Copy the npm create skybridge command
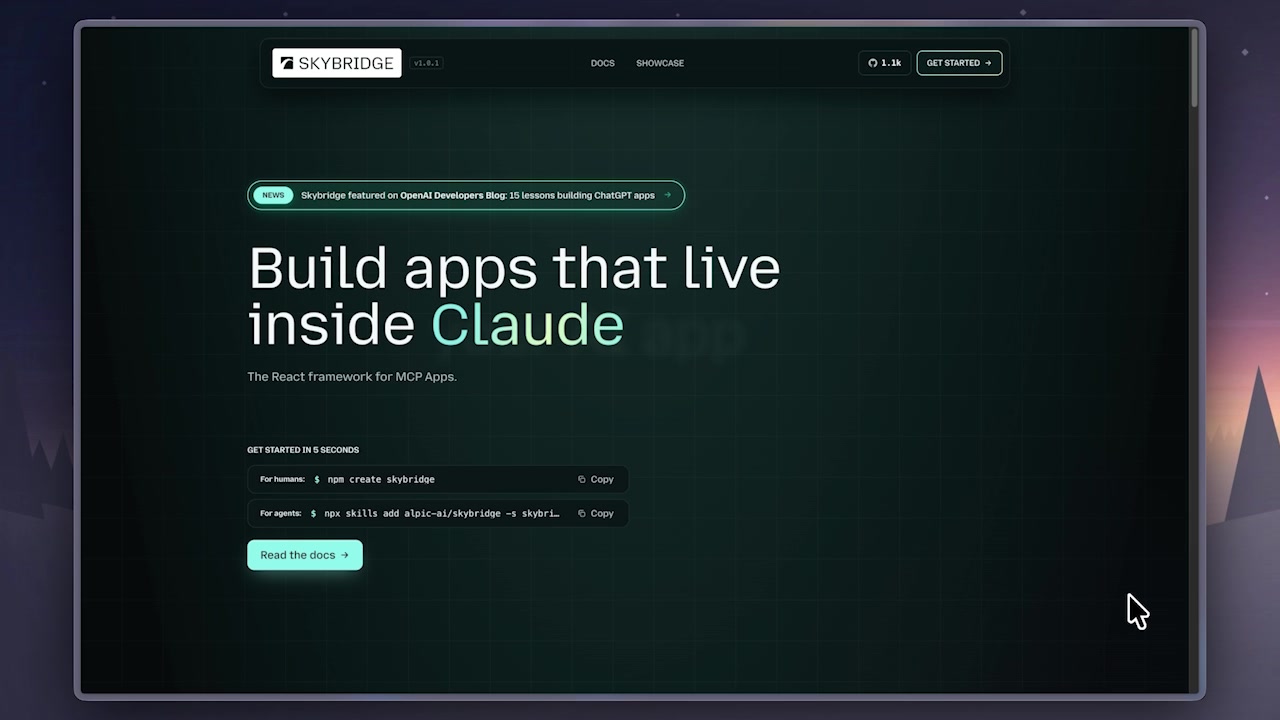The width and height of the screenshot is (1280, 720). click(x=596, y=479)
